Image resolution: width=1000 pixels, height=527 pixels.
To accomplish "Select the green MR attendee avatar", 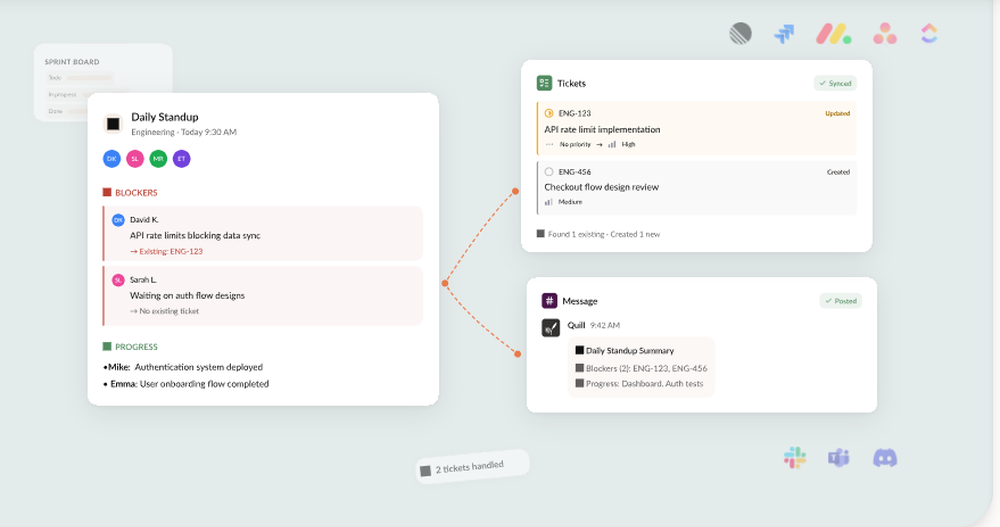I will 158,159.
